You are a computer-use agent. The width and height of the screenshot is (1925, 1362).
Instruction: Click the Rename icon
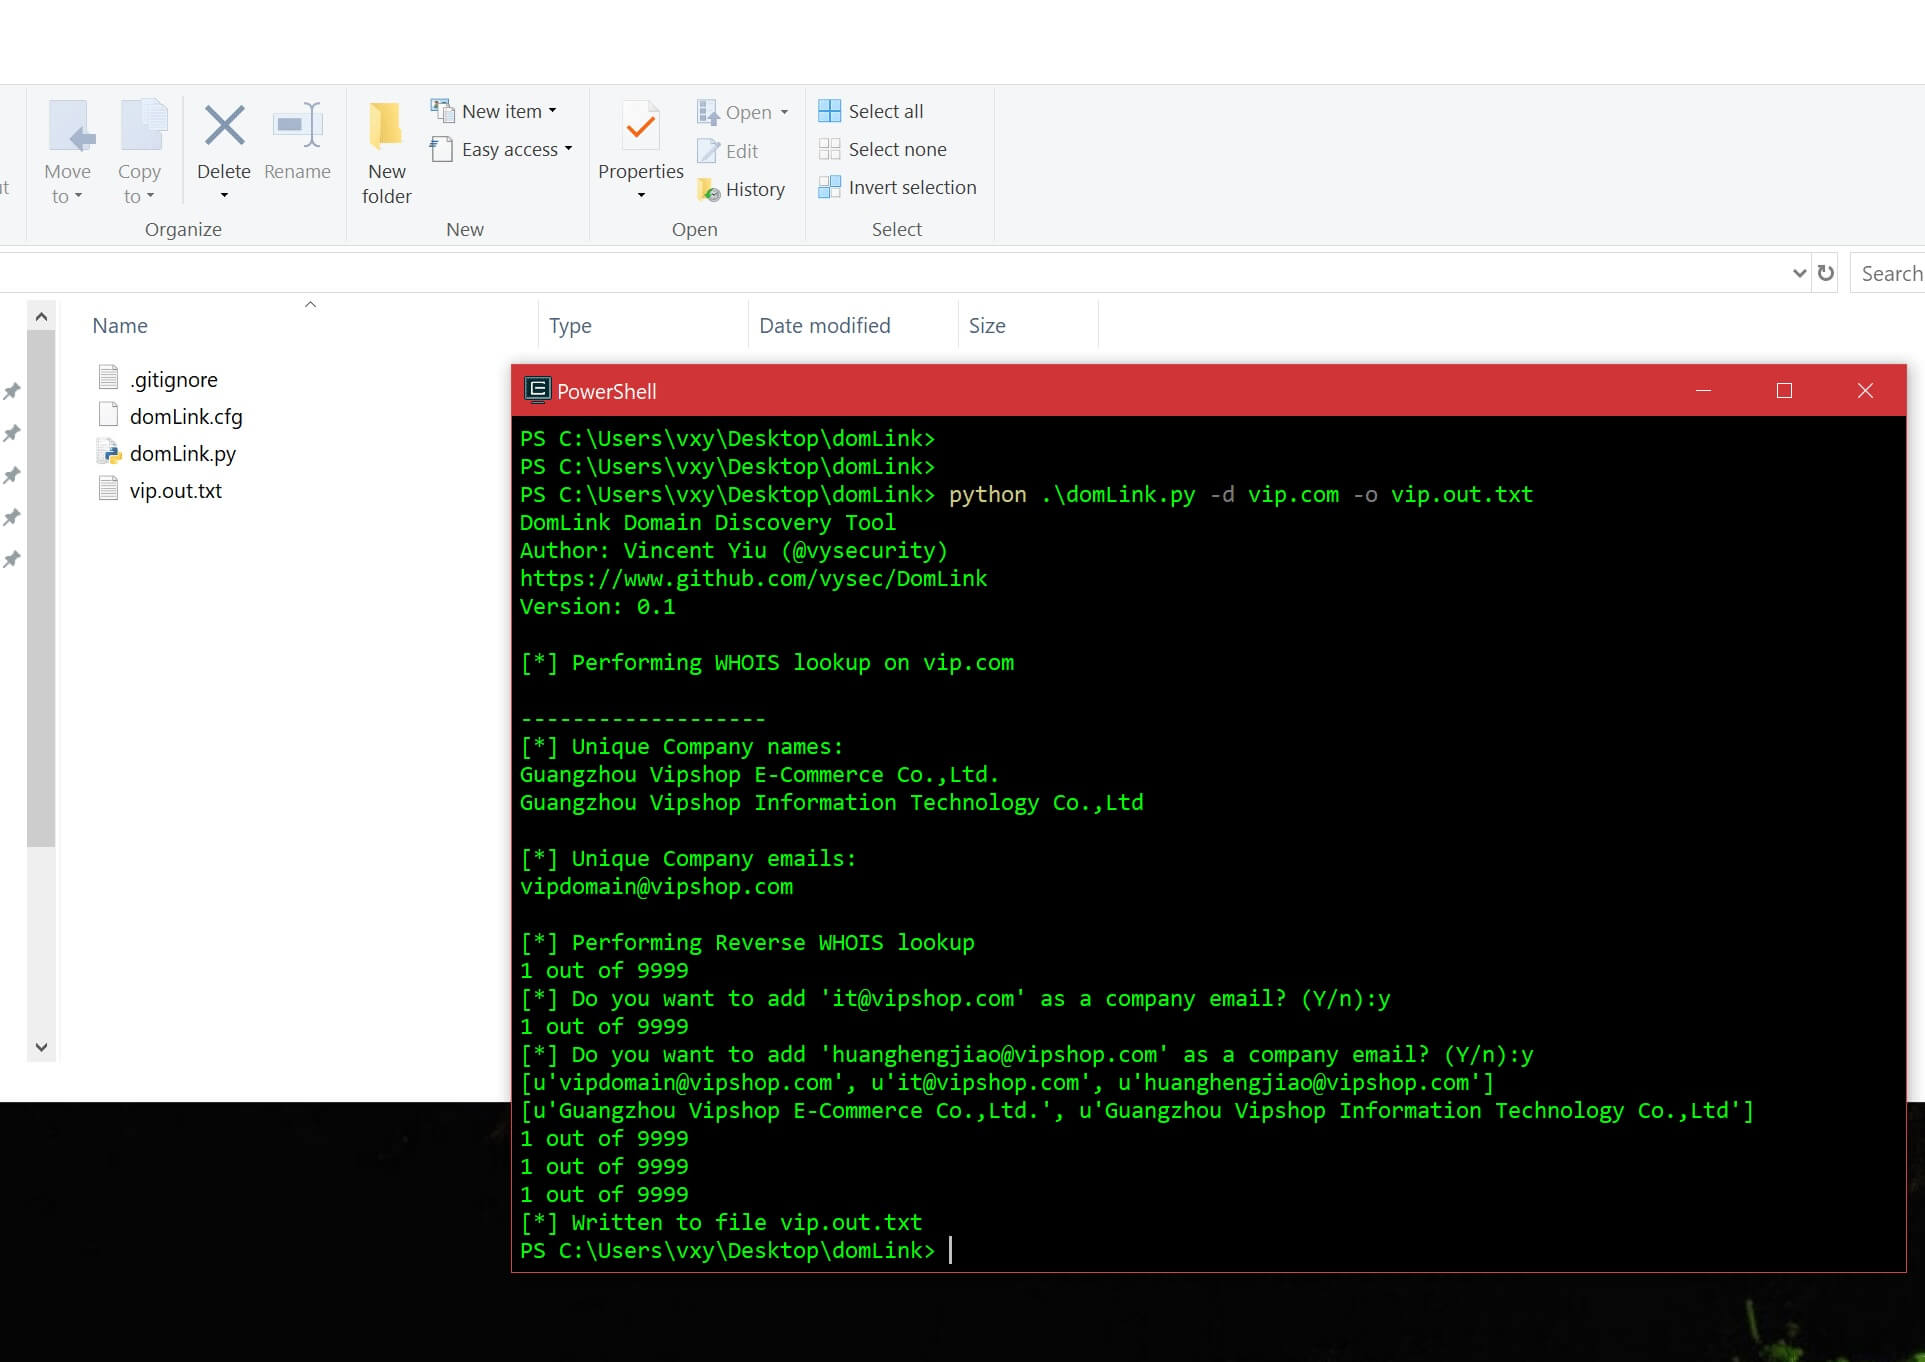click(x=297, y=126)
